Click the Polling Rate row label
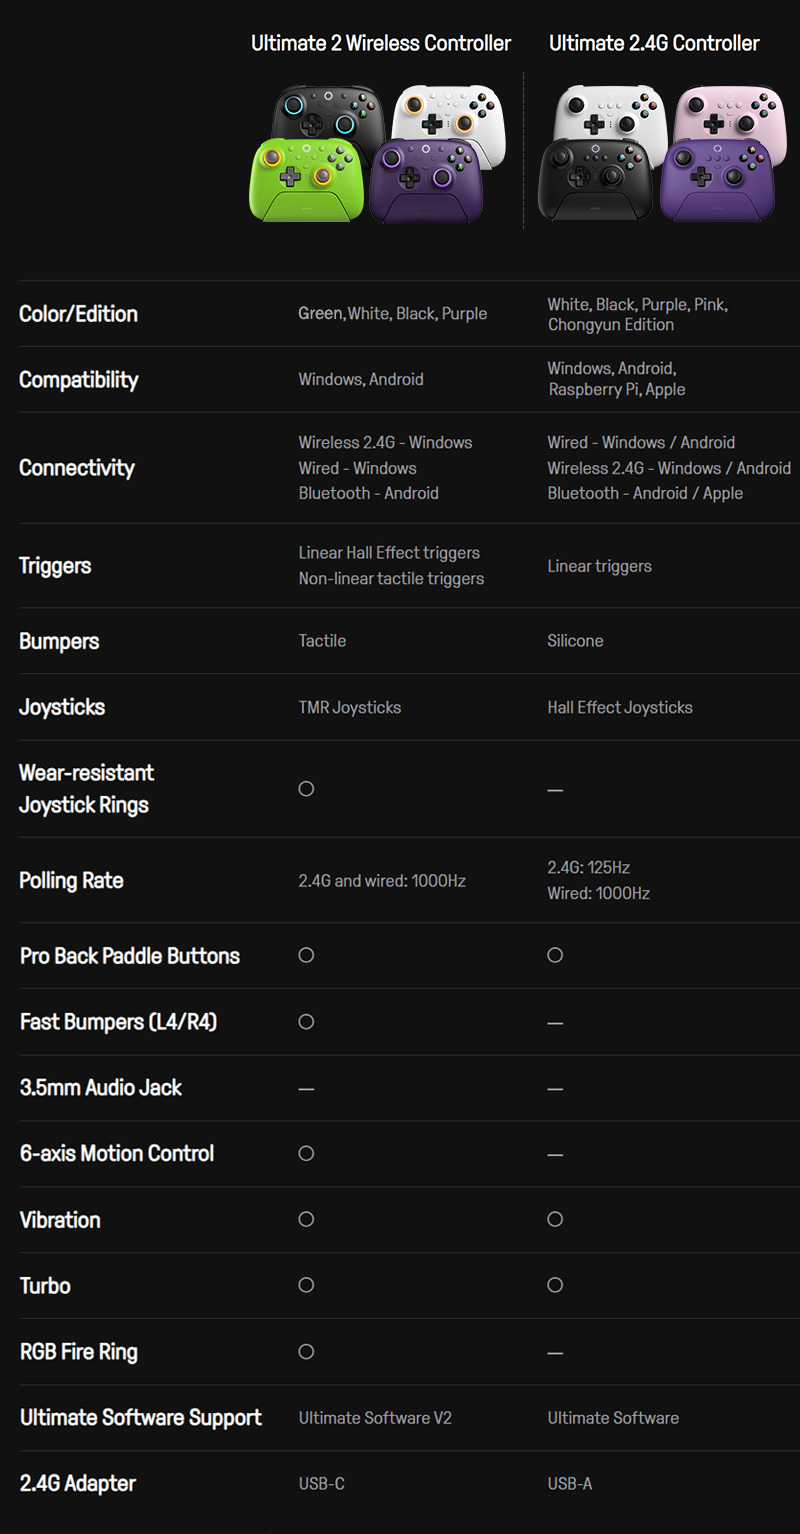Viewport: 800px width, 1534px height. point(71,881)
